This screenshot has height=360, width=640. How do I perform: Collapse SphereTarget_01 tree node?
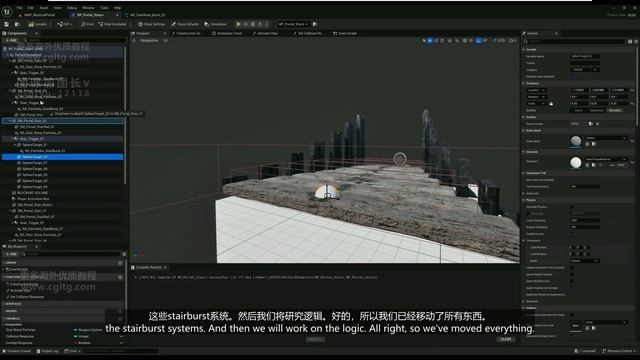15,145
